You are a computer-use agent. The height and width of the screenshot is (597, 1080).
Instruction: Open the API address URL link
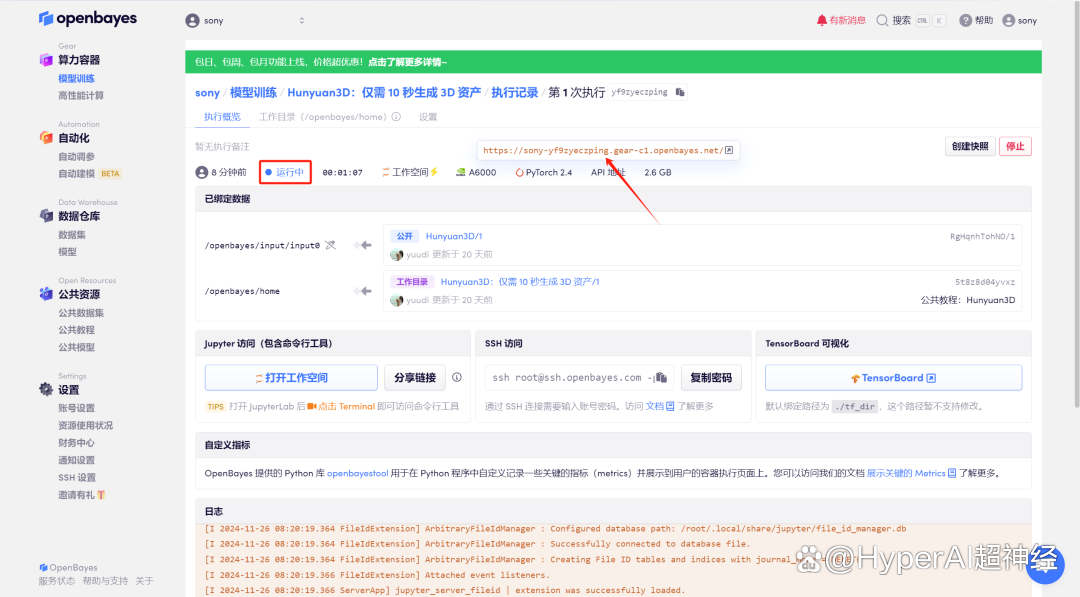pyautogui.click(x=608, y=150)
